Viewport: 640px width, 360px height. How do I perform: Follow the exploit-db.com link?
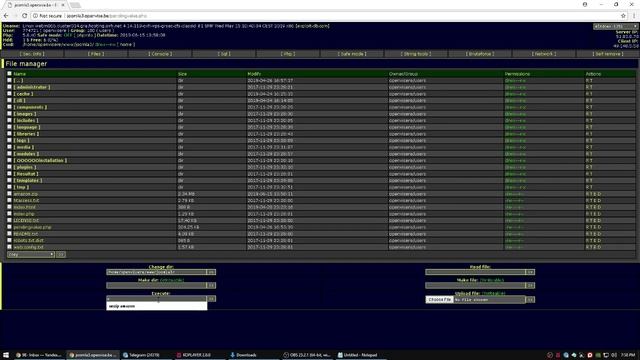(312, 26)
